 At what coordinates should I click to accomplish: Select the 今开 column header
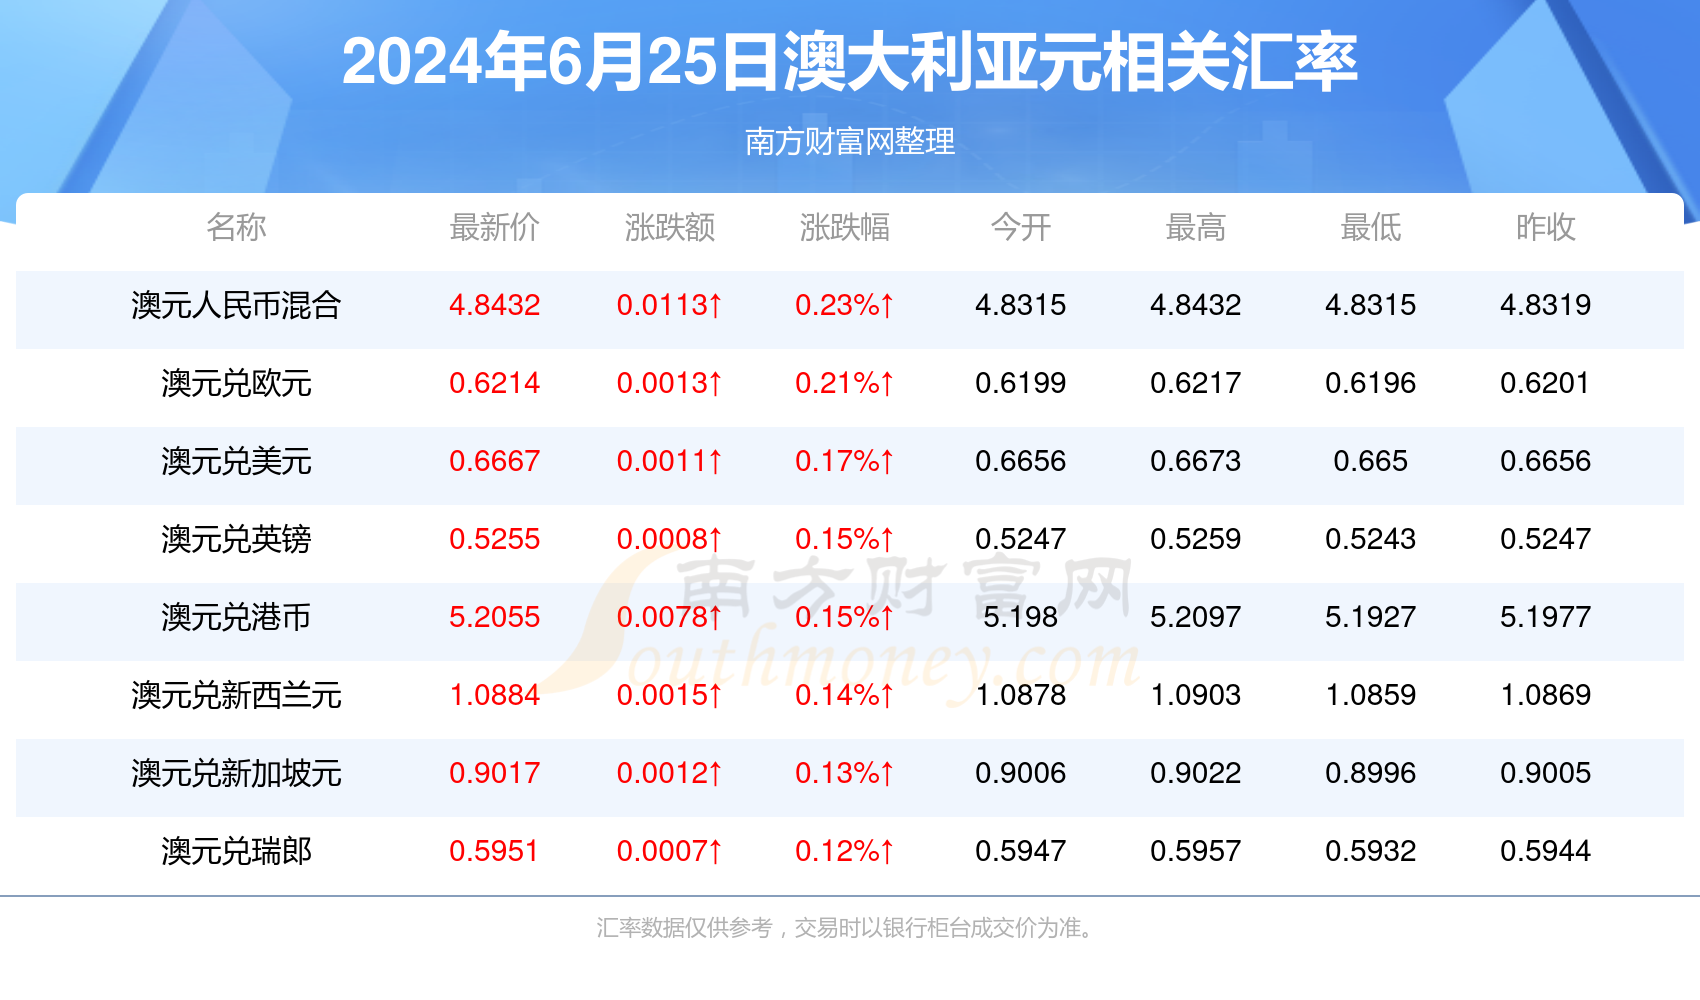pyautogui.click(x=1021, y=227)
